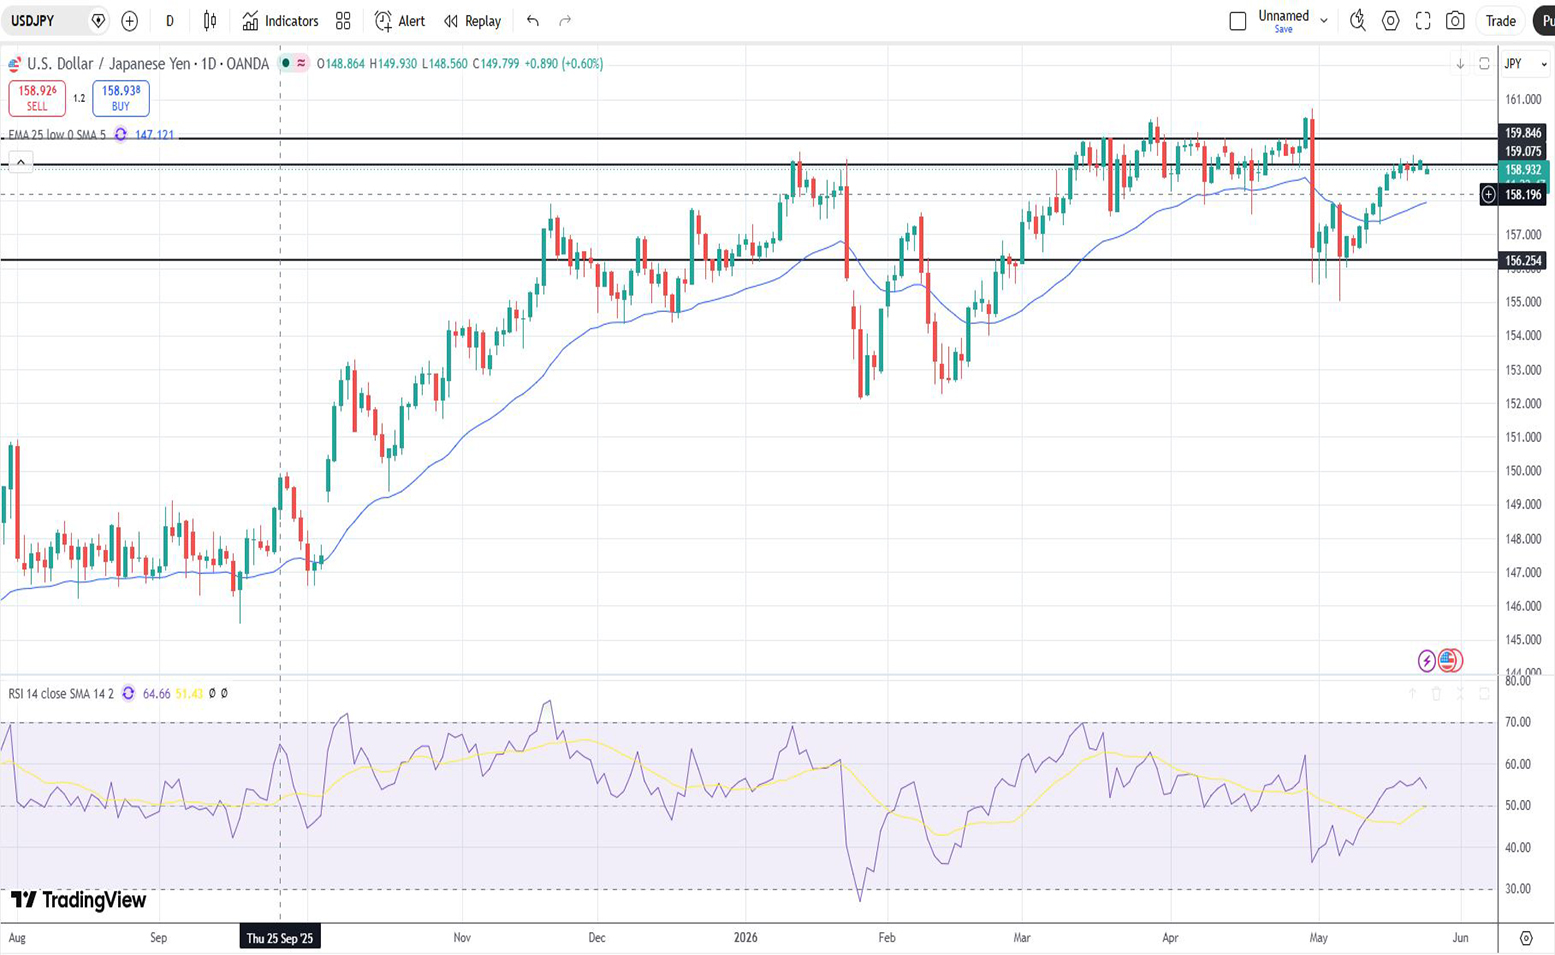Collapse the indicator legend with caret
The width and height of the screenshot is (1555, 955).
(21, 161)
